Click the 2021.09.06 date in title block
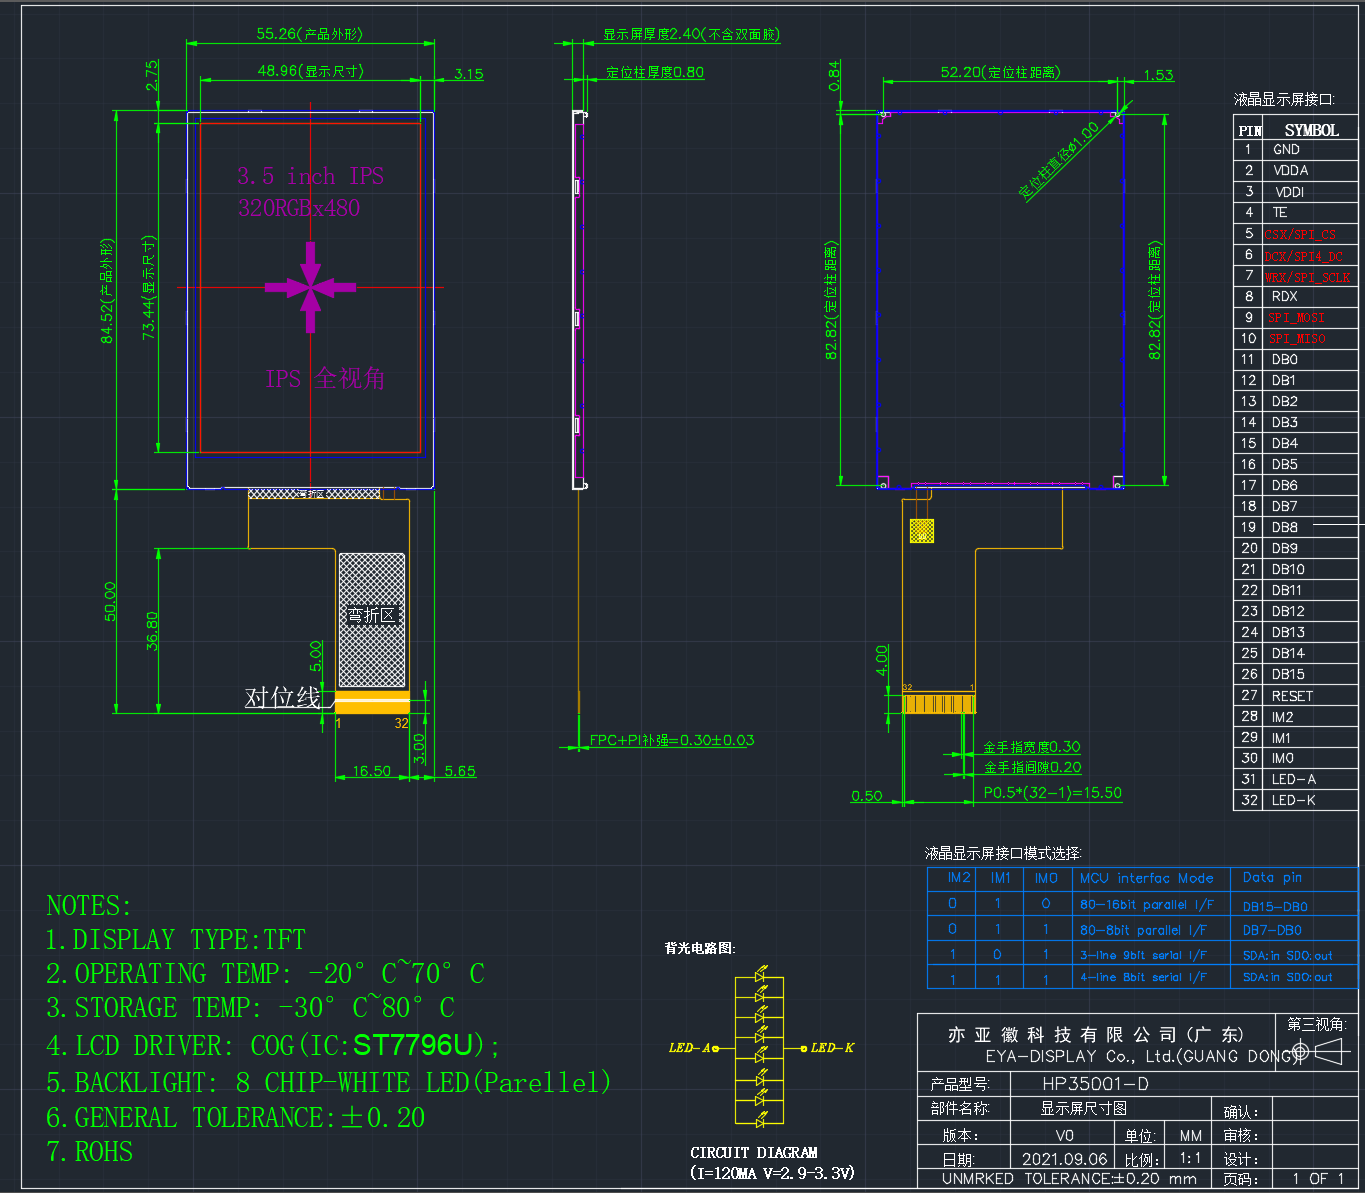 click(x=1064, y=1159)
